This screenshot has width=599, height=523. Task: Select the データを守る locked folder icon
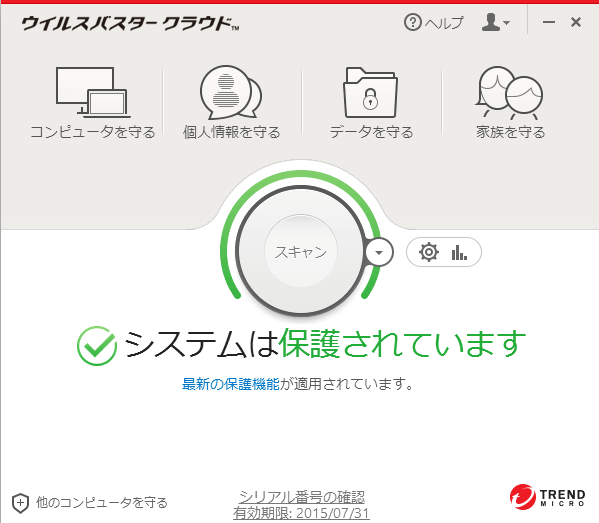point(371,92)
